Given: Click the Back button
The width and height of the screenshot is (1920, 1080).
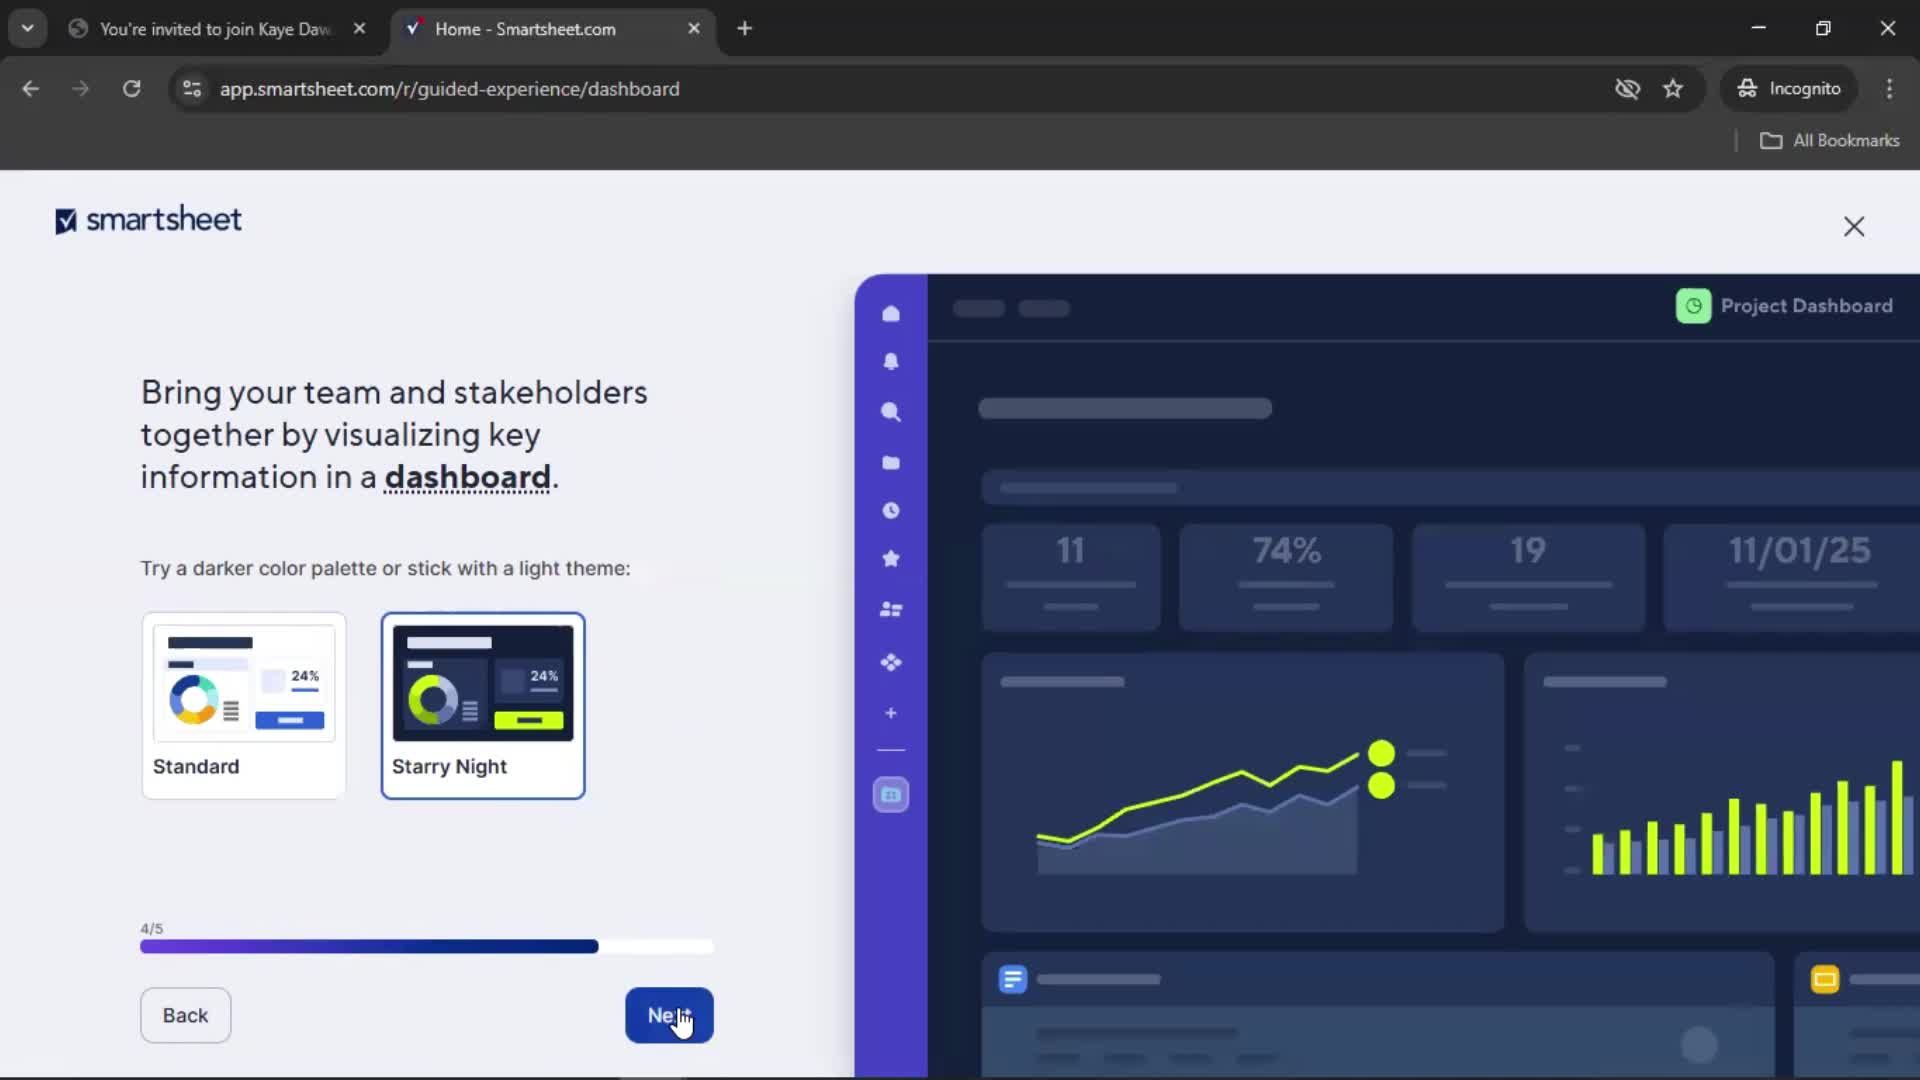Looking at the screenshot, I should click(x=185, y=1015).
